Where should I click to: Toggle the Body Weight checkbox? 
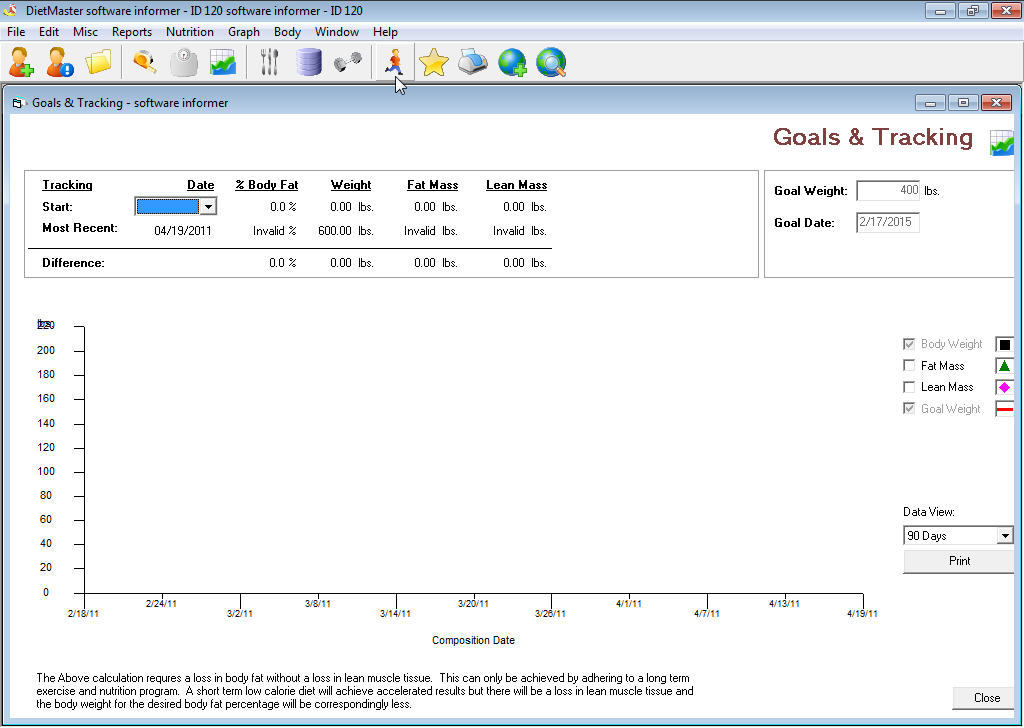point(909,343)
